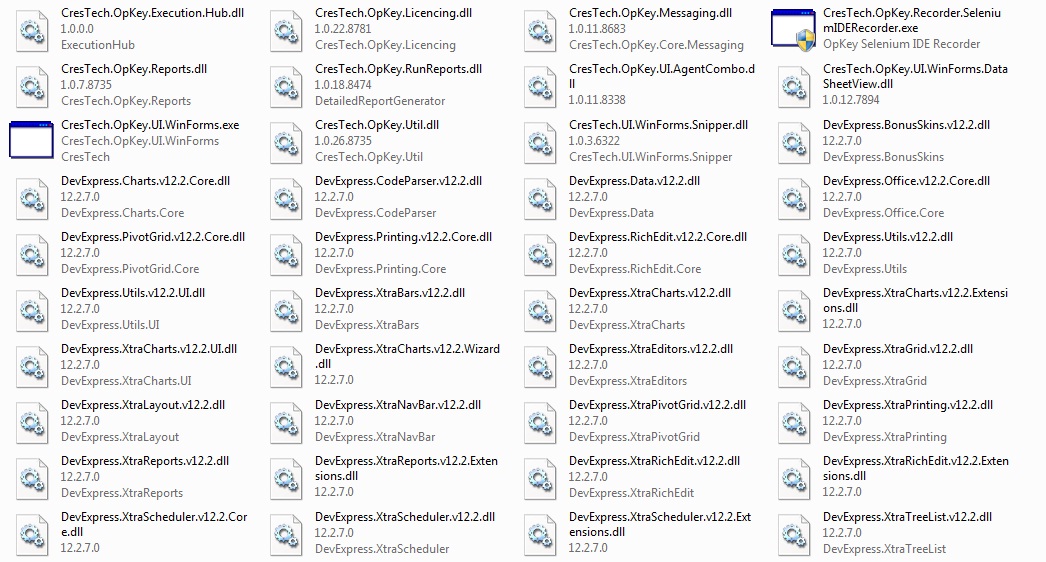The width and height of the screenshot is (1046, 562).
Task: Click the filename text DevExpress.XtraNavBar.v12.2.dll
Action: [398, 406]
